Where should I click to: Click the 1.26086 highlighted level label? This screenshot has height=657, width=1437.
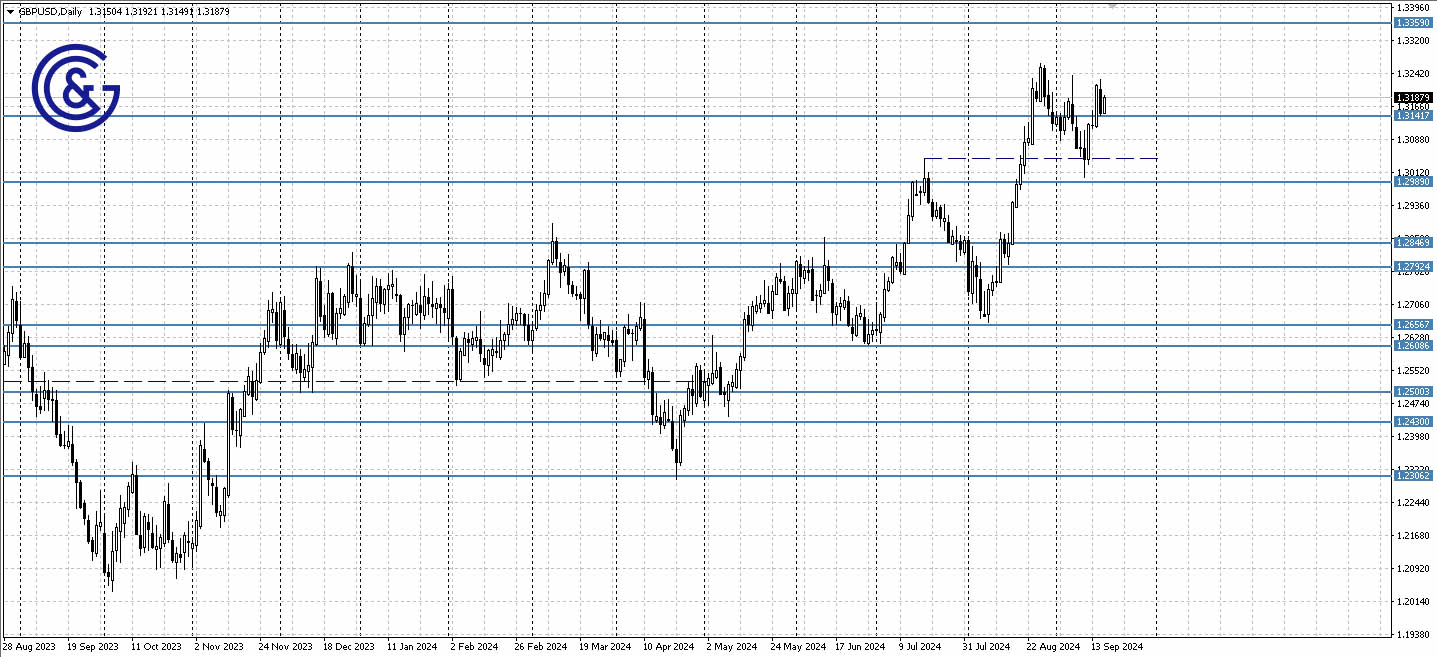[x=1412, y=344]
